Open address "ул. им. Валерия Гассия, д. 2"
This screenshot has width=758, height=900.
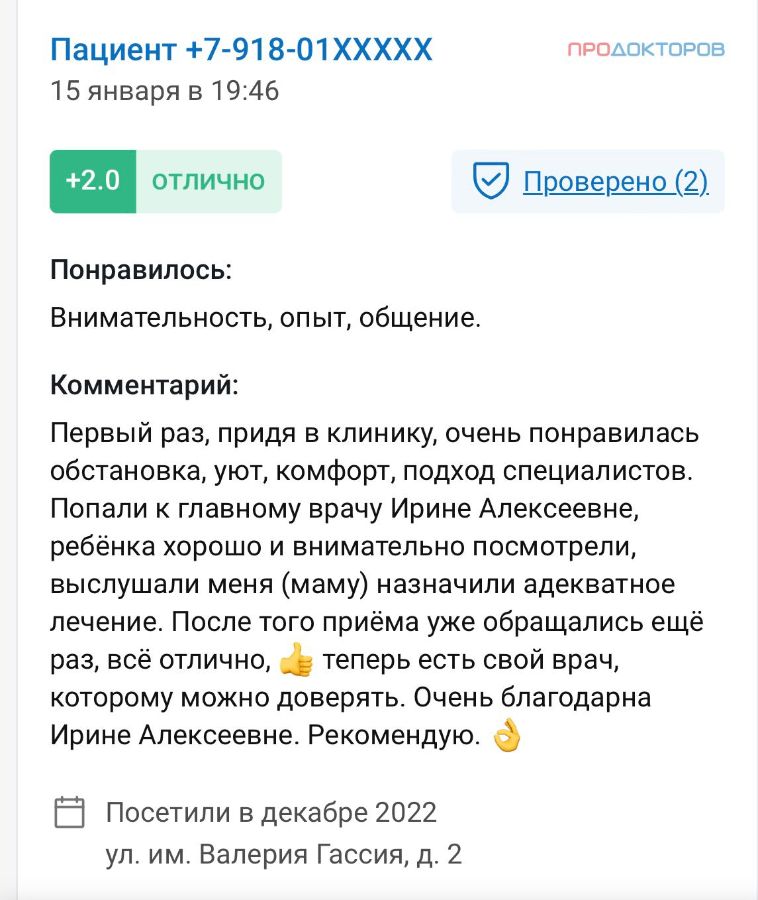click(283, 855)
